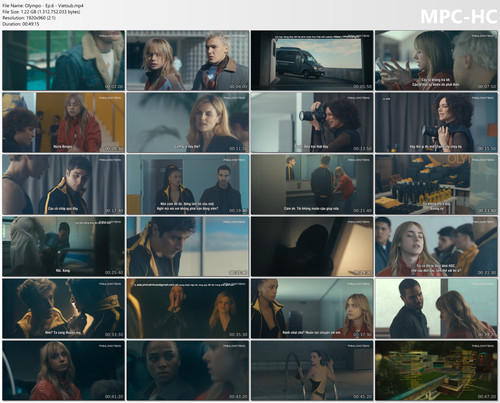Select the thumbnail stamped 00:02:00
This screenshot has width=500, height=403.
(x=64, y=60)
